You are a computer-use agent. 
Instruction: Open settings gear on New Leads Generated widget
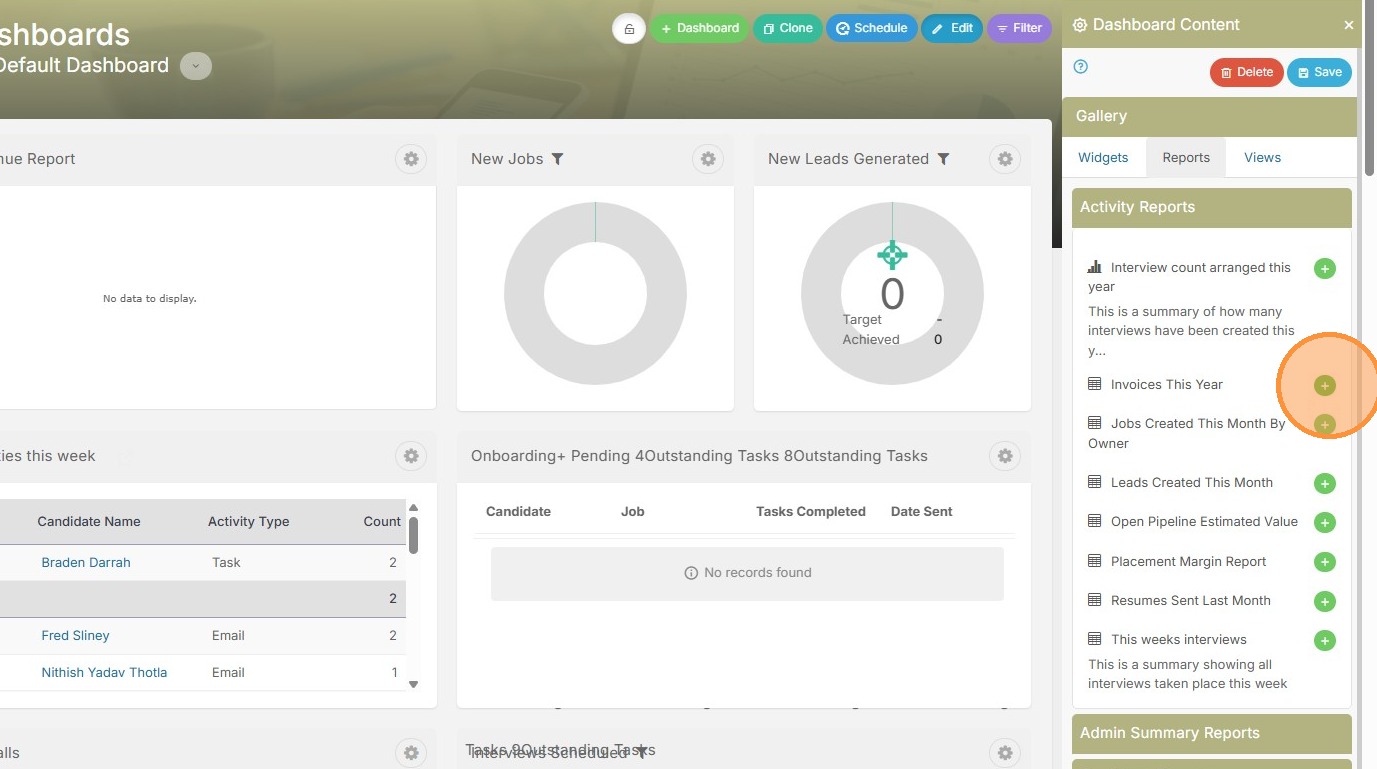pyautogui.click(x=1005, y=159)
